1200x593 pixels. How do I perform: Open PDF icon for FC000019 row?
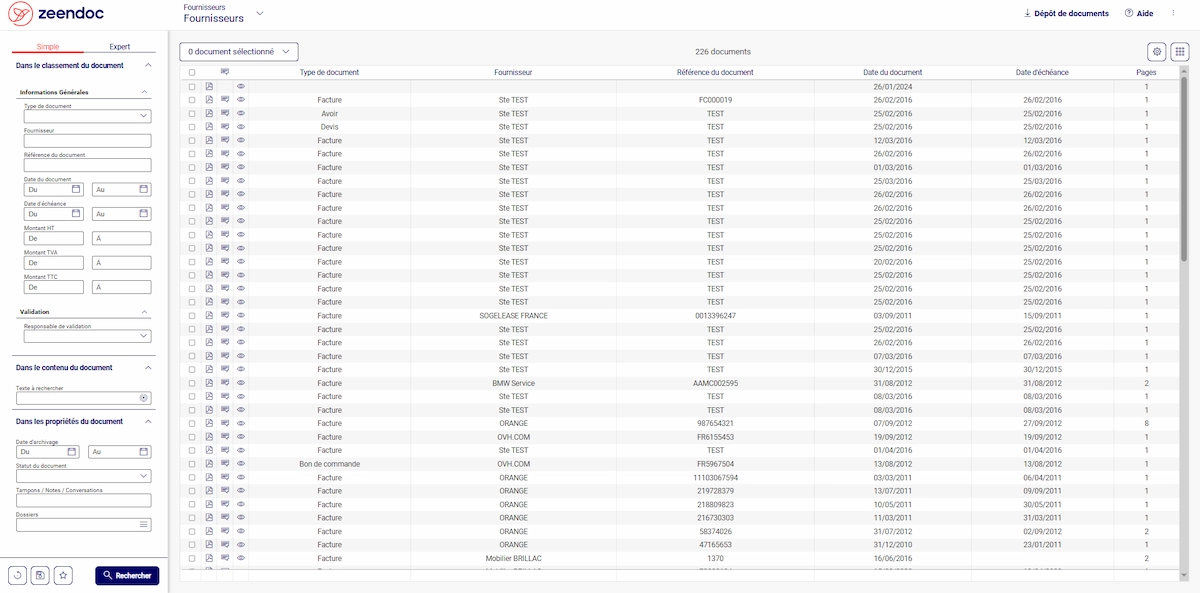click(209, 100)
